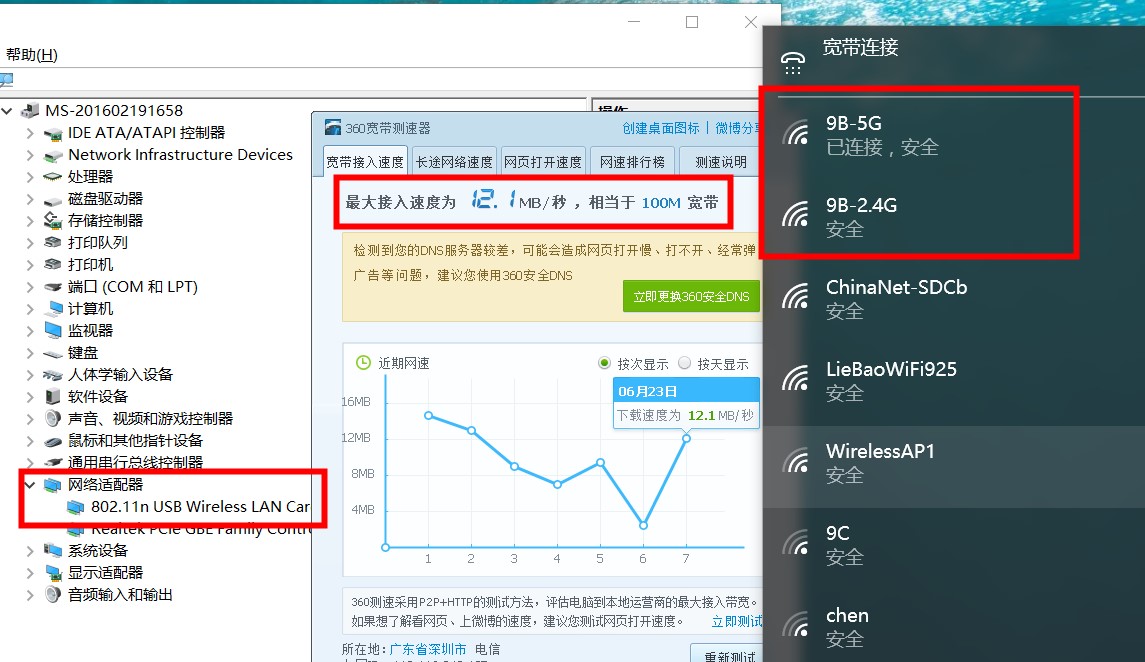This screenshot has height=662, width=1145.
Task: Click the 计算机 computer icon
Action: (54, 309)
